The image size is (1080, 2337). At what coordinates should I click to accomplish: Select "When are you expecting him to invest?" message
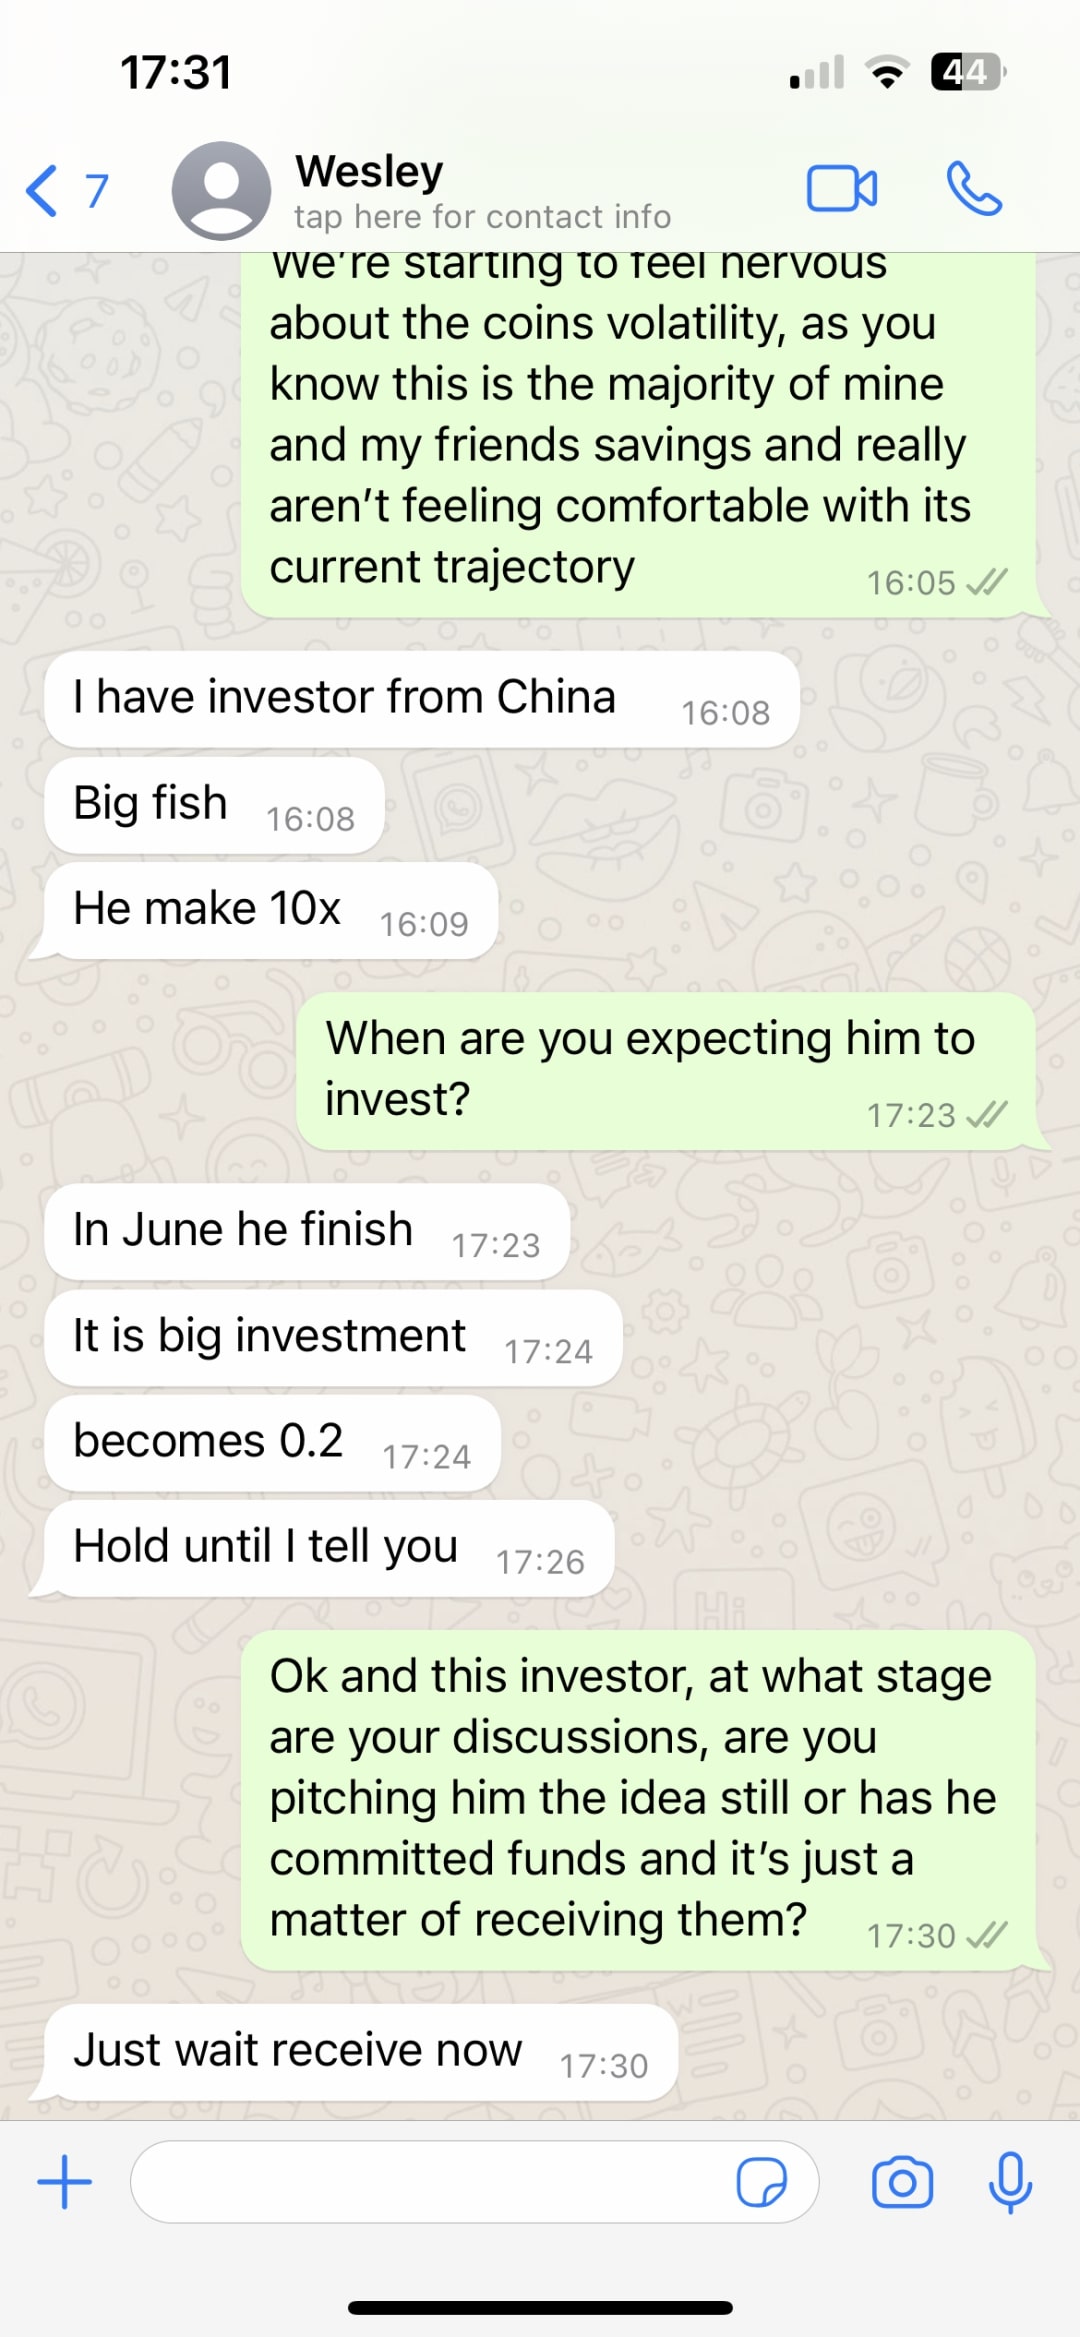[667, 1071]
